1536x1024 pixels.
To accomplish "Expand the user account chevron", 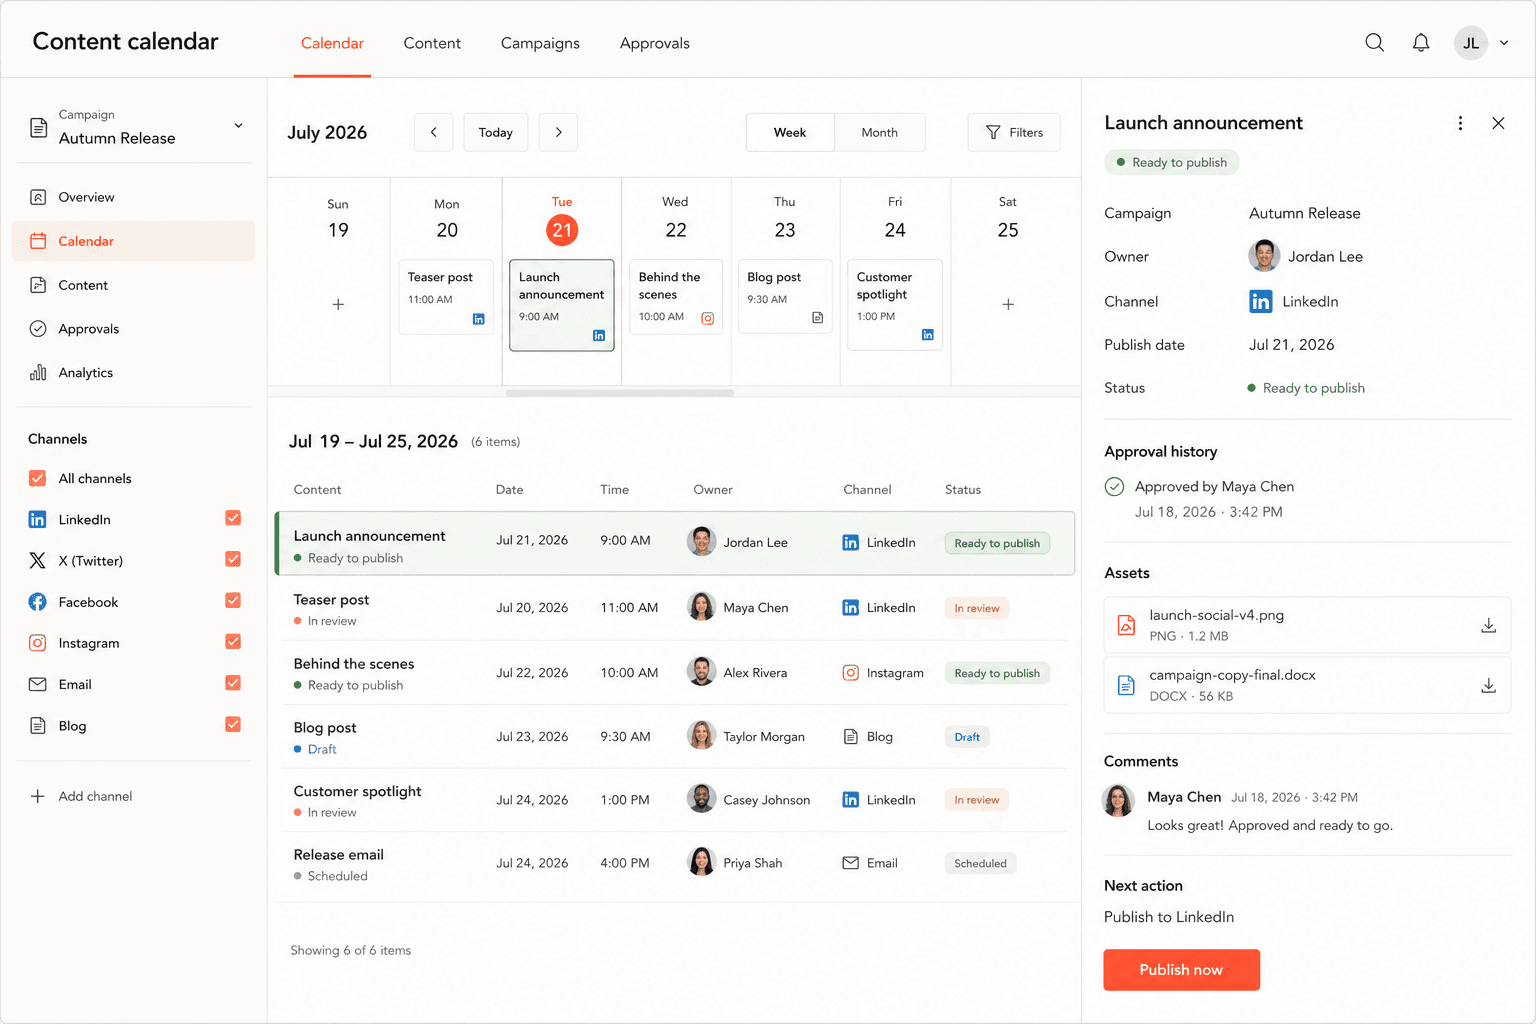I will click(1503, 43).
